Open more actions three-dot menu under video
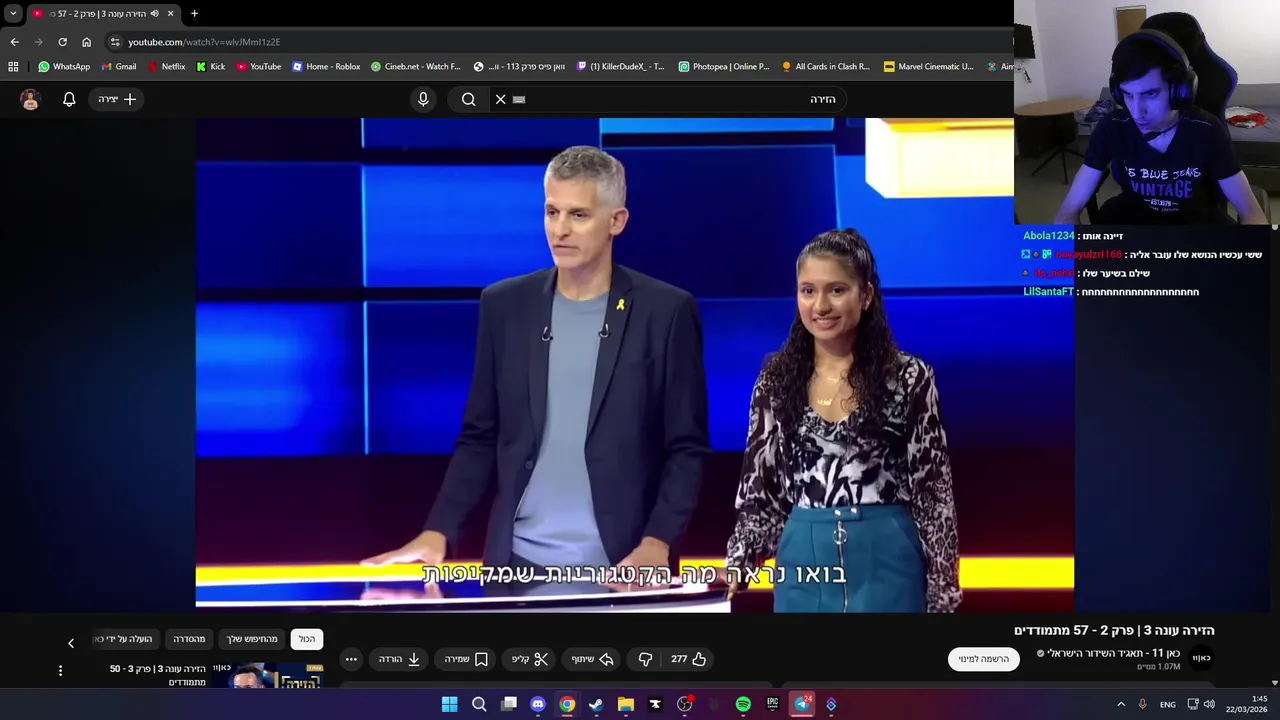 click(351, 659)
